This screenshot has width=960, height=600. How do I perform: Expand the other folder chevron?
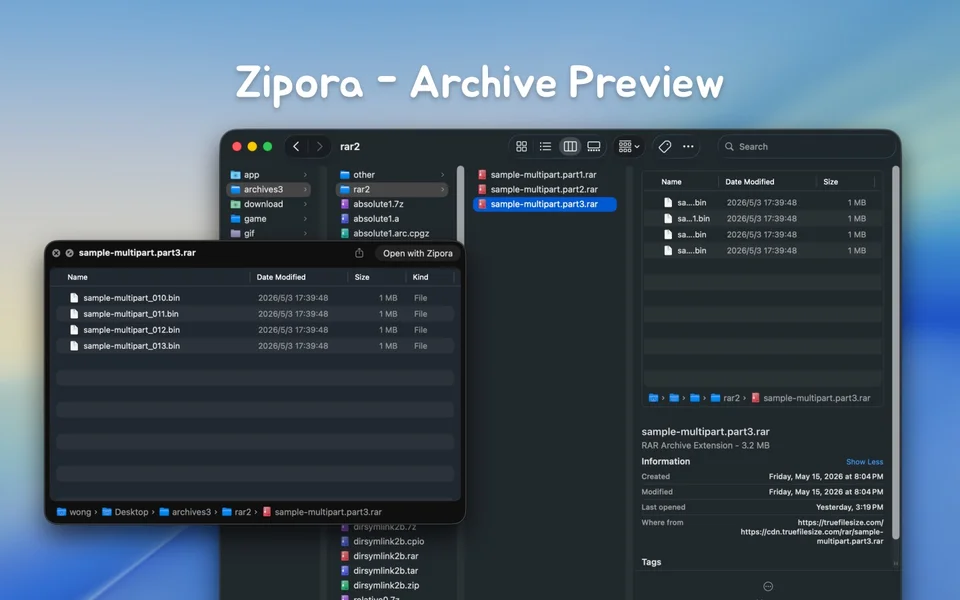[442, 174]
